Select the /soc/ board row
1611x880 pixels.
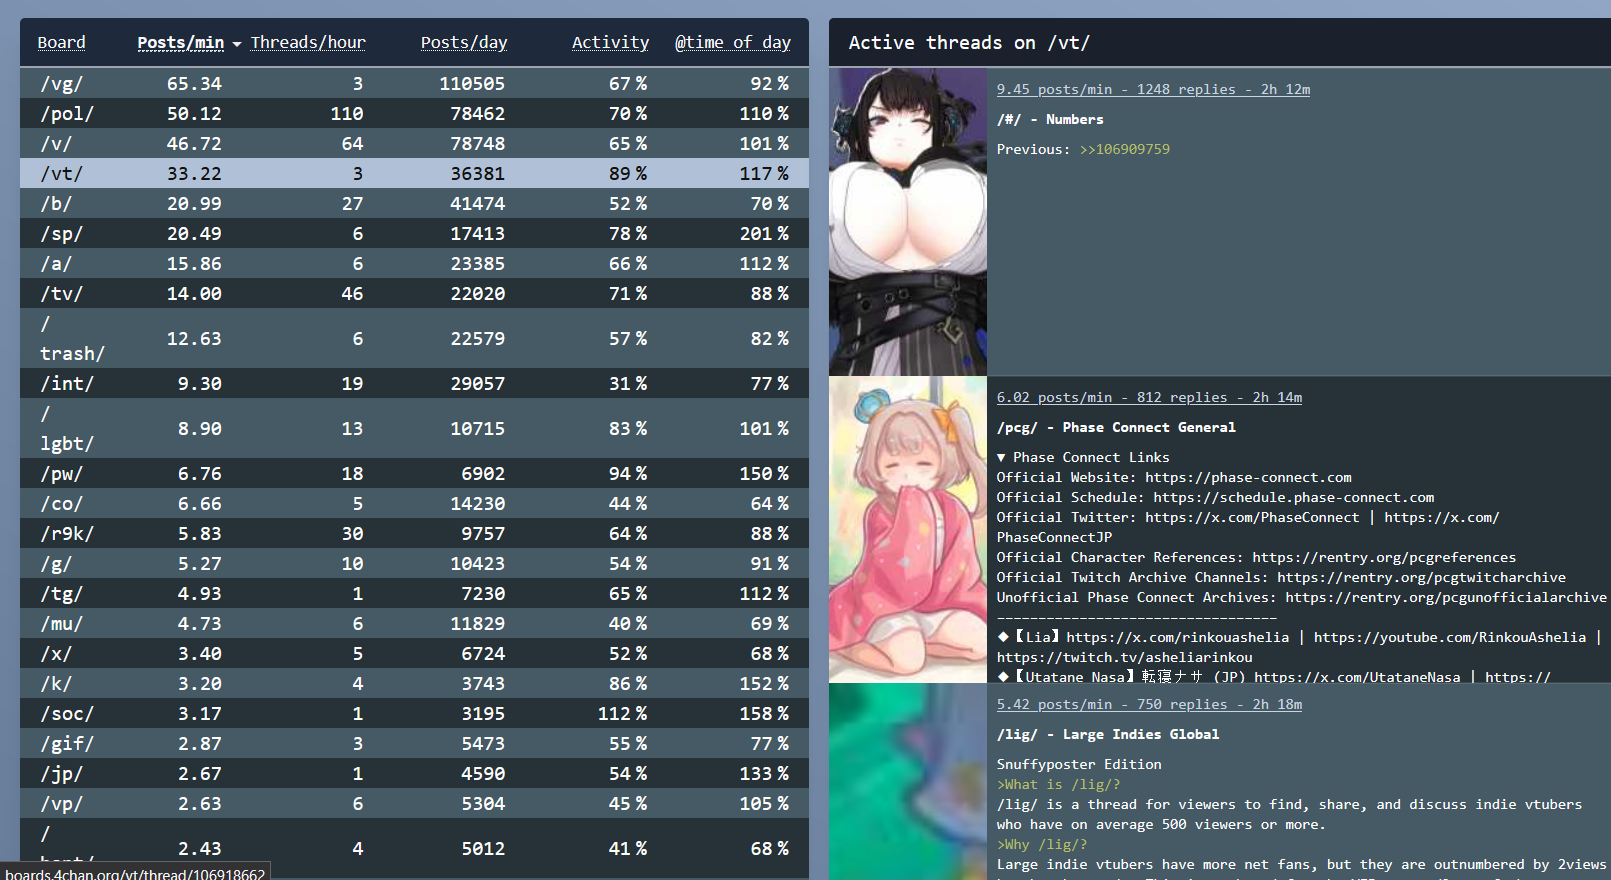[414, 713]
